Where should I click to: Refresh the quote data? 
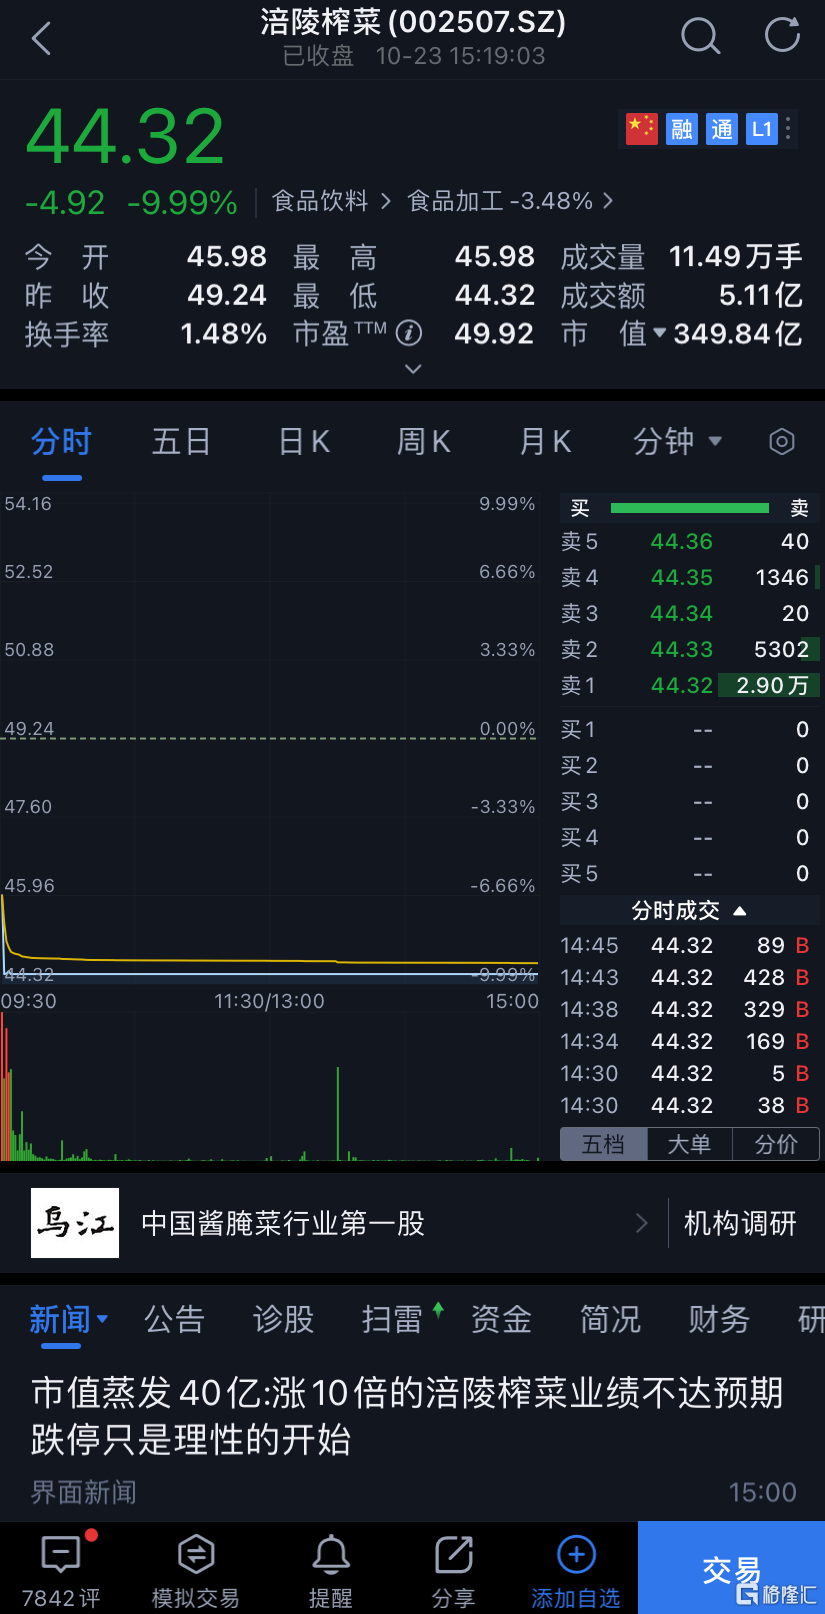782,35
